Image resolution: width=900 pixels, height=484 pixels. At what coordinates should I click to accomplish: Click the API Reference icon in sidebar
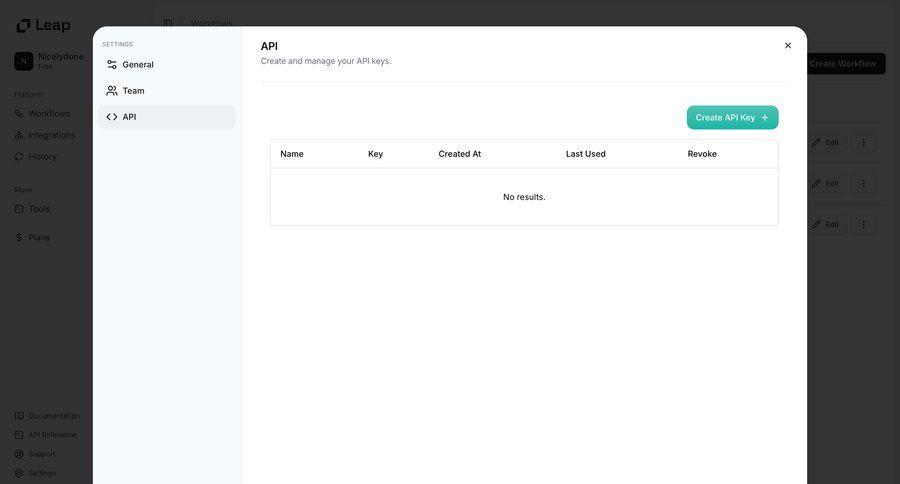[19, 435]
